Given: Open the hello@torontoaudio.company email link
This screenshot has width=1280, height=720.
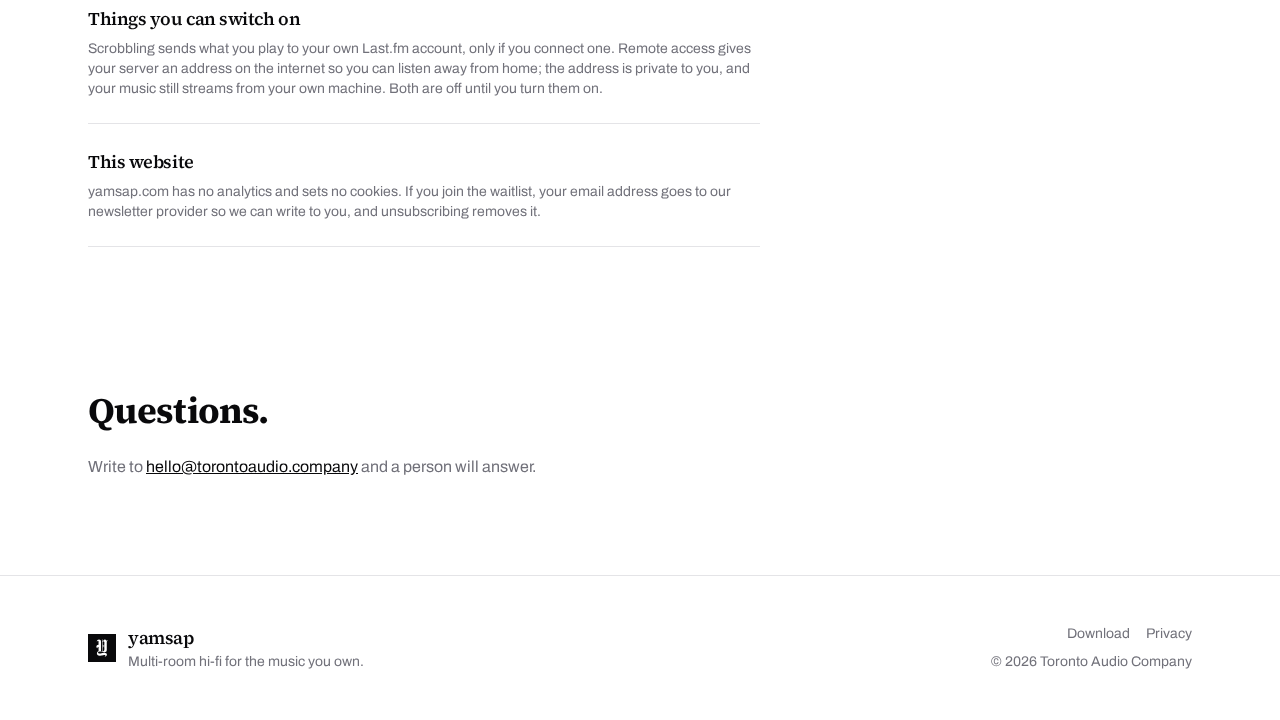Looking at the screenshot, I should pyautogui.click(x=252, y=467).
